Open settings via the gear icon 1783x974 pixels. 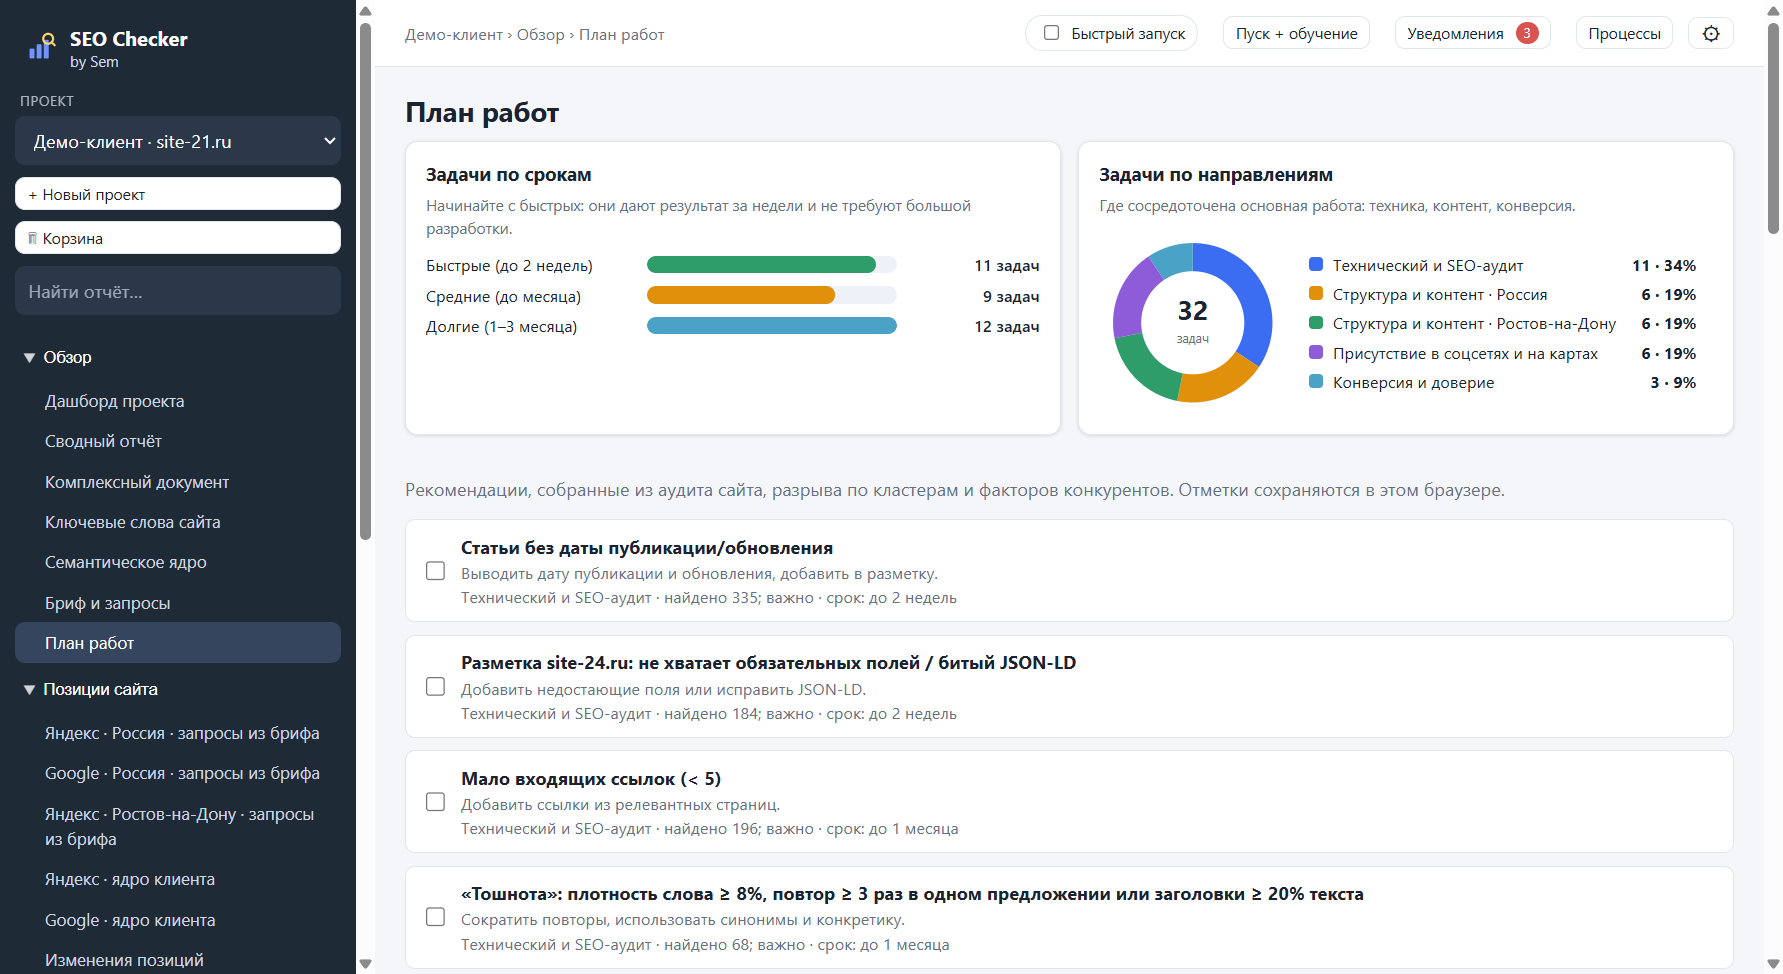(1711, 33)
